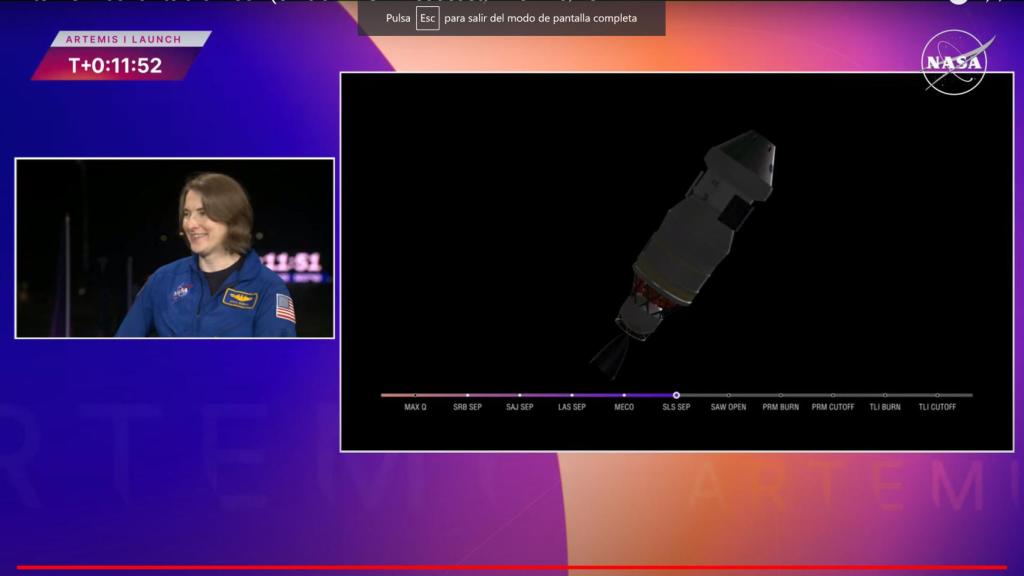Click the TLI CUTOFF milestone
The image size is (1024, 576).
937,407
